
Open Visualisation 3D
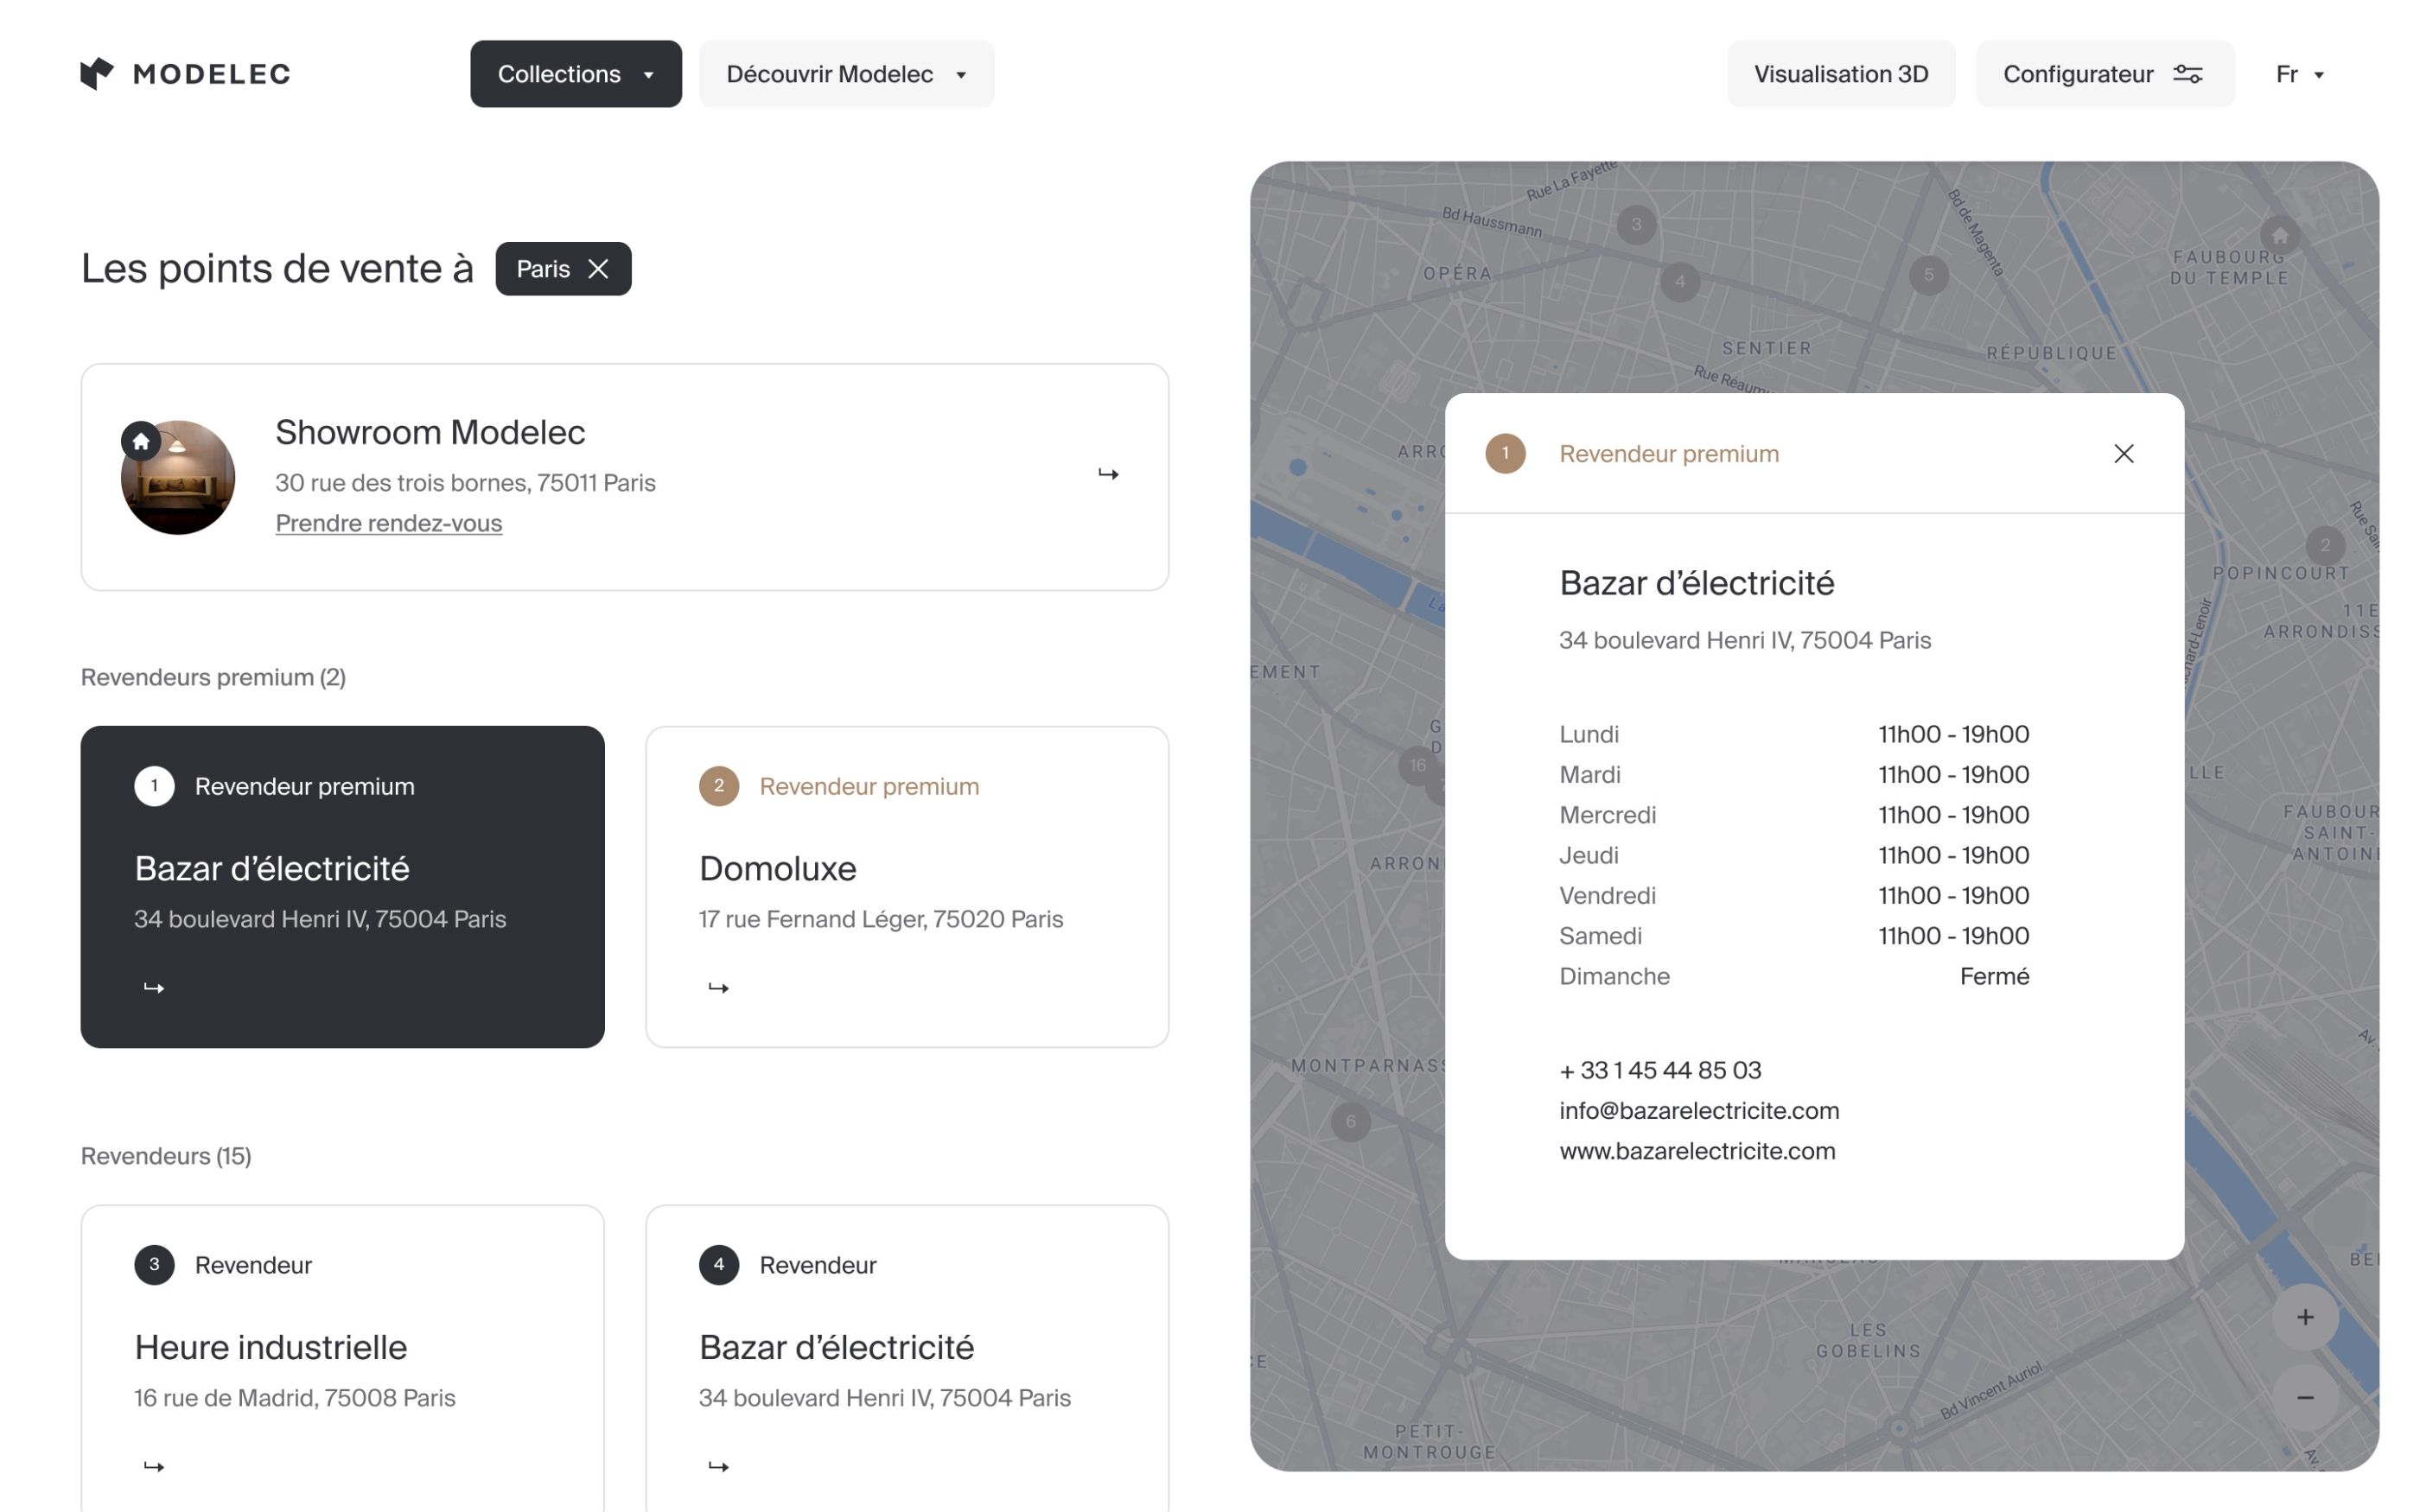[1840, 74]
